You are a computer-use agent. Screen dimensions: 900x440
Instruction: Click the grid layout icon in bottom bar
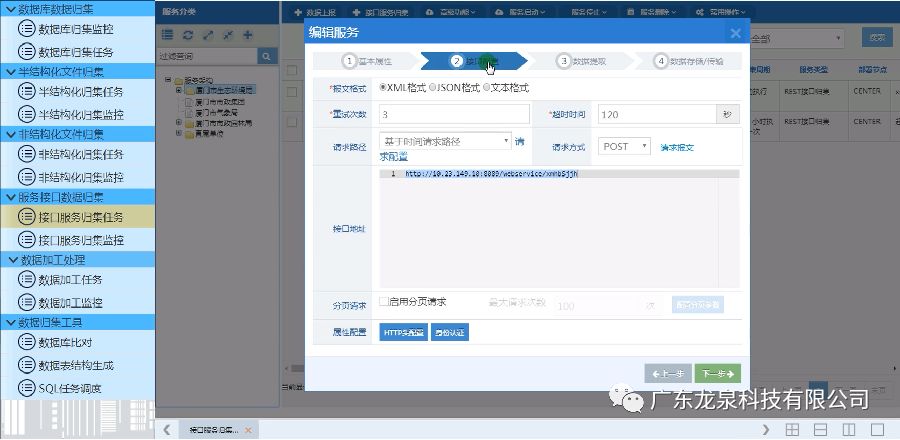pos(790,429)
